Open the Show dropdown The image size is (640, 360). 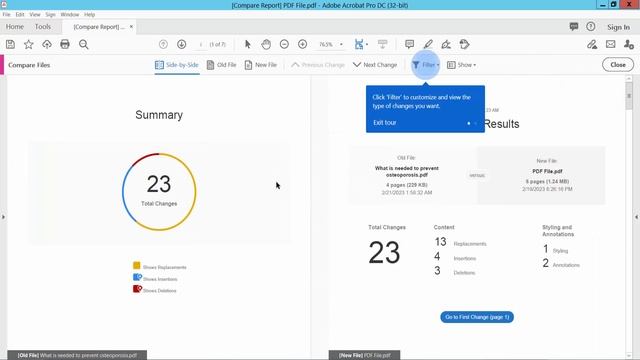click(x=462, y=65)
